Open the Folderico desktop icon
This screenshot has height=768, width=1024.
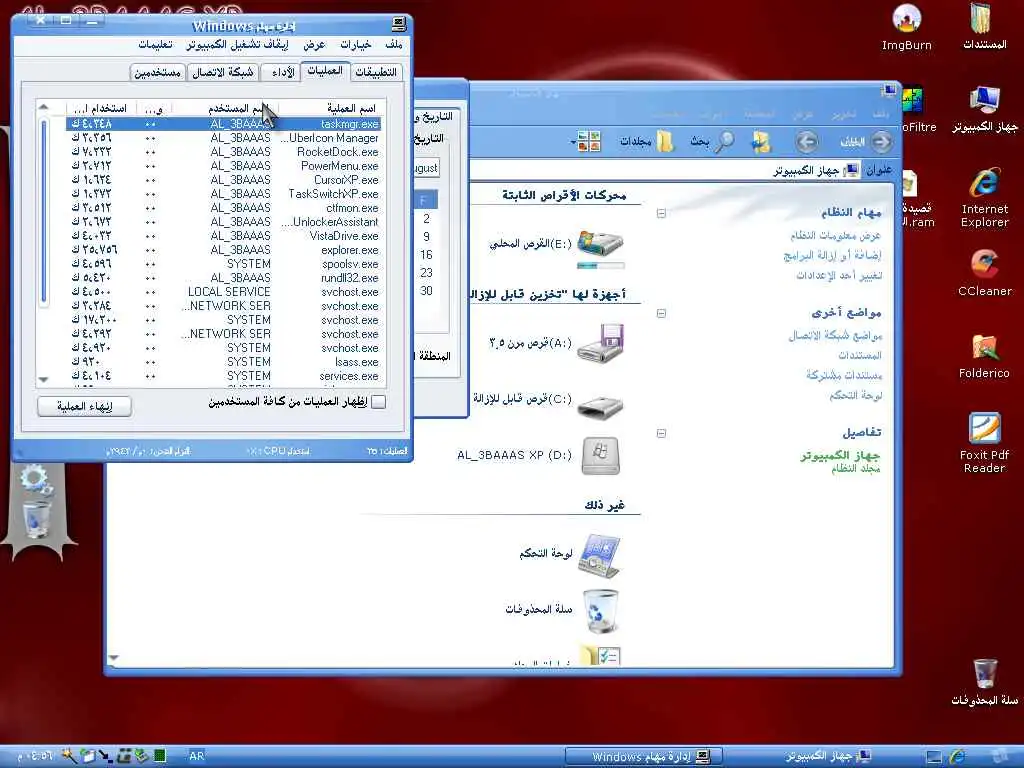(985, 356)
